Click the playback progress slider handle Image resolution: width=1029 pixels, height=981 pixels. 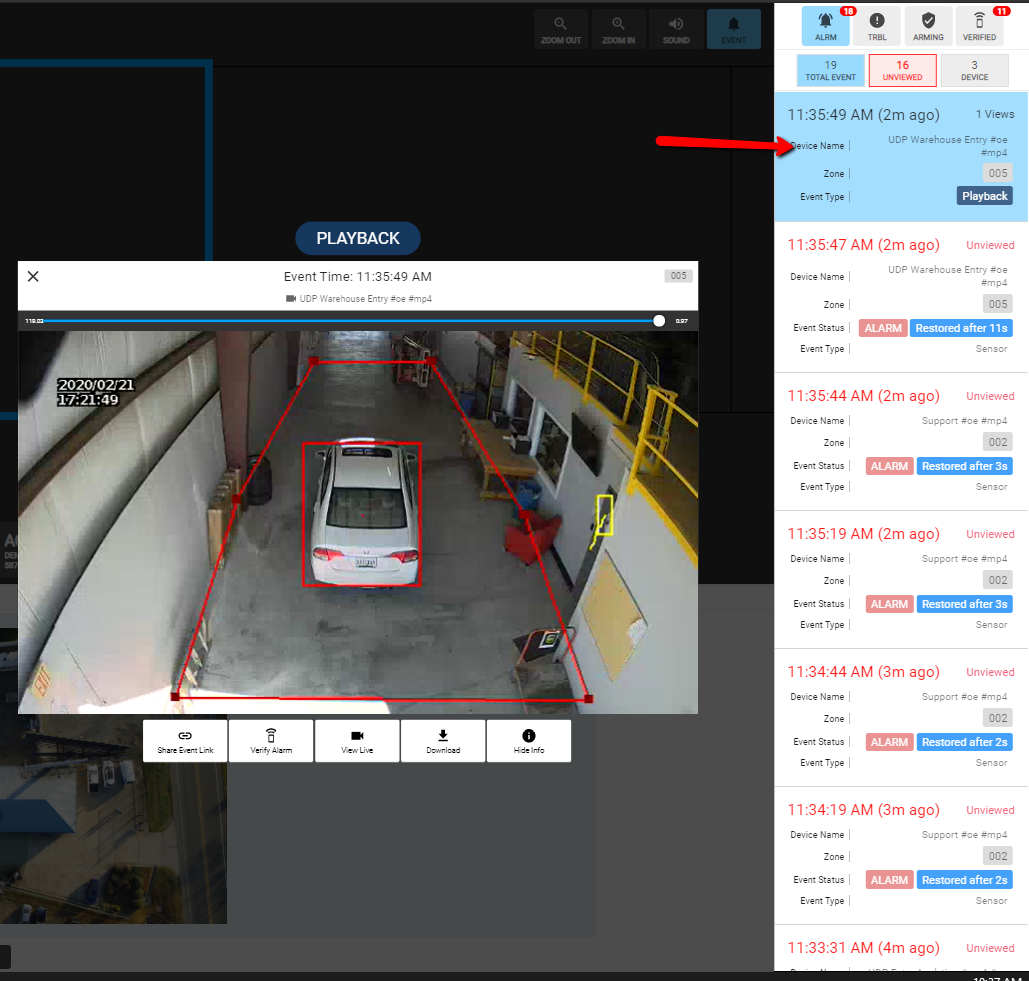coord(659,321)
